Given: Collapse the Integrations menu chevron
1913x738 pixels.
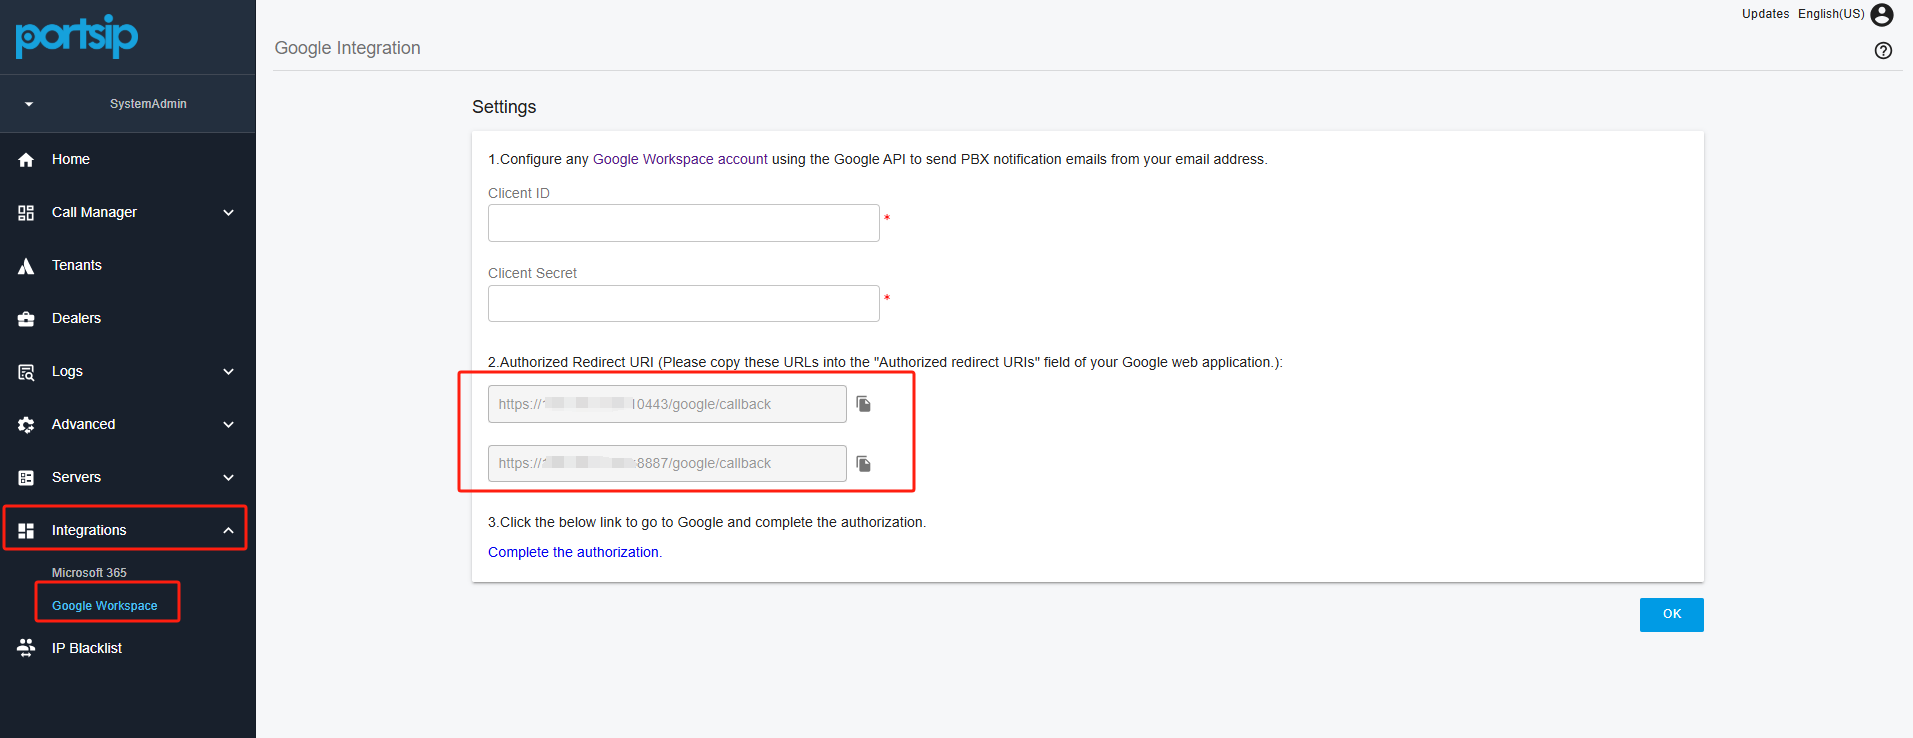Looking at the screenshot, I should tap(228, 531).
